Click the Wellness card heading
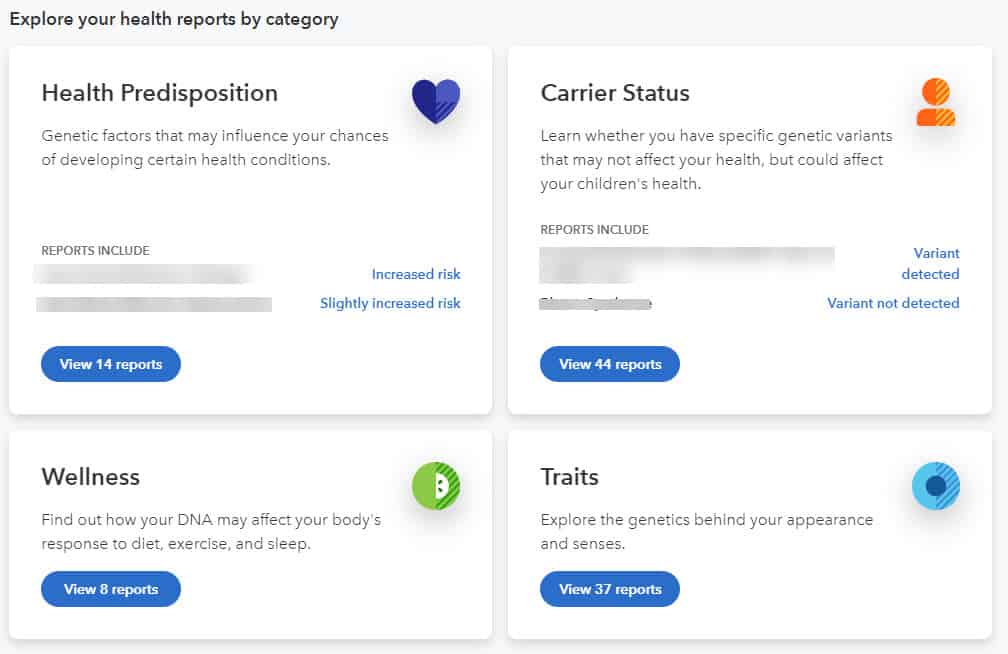 point(91,477)
